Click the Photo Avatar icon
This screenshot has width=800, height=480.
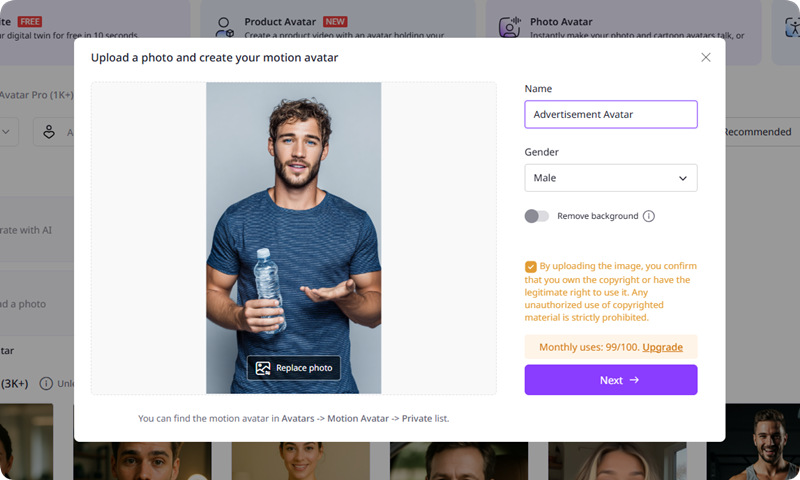509,27
